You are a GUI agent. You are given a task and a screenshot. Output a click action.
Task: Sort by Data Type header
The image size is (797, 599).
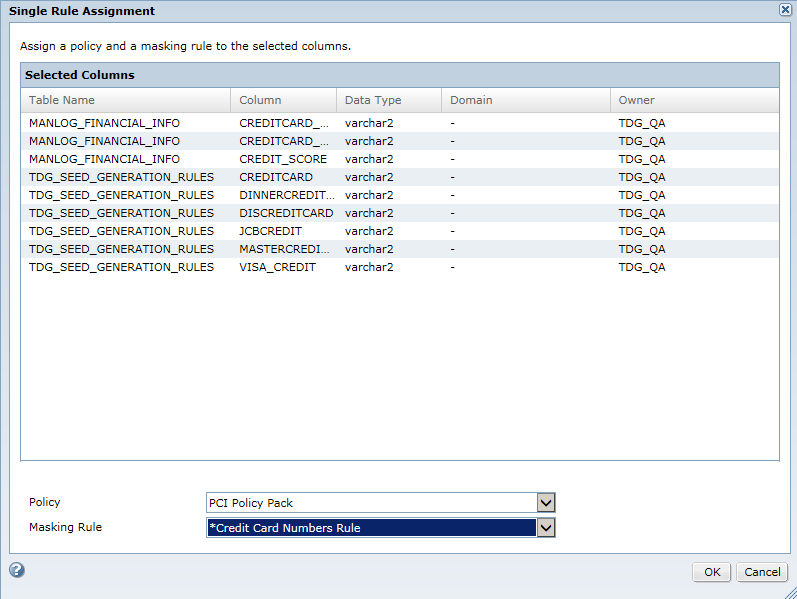tap(389, 100)
